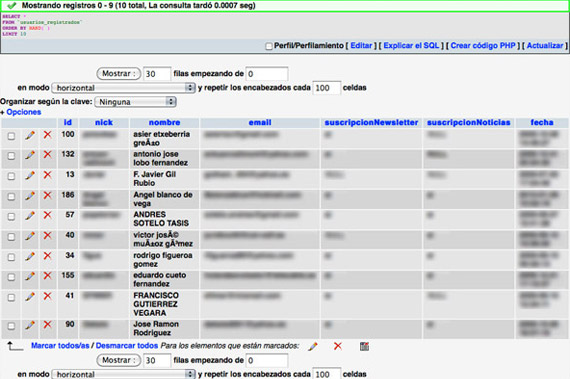
Task: Open the bottom 'en modo' horizontal dropdown
Action: [x=124, y=374]
